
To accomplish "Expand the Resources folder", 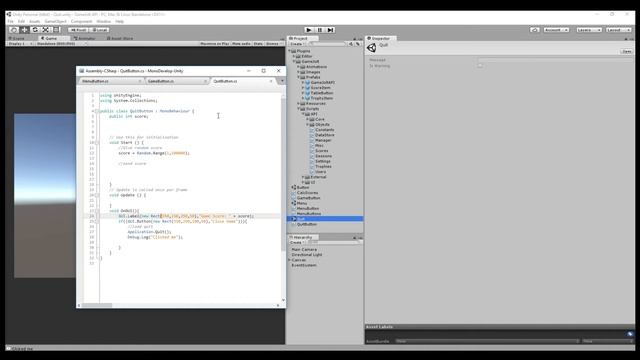I will [298, 104].
